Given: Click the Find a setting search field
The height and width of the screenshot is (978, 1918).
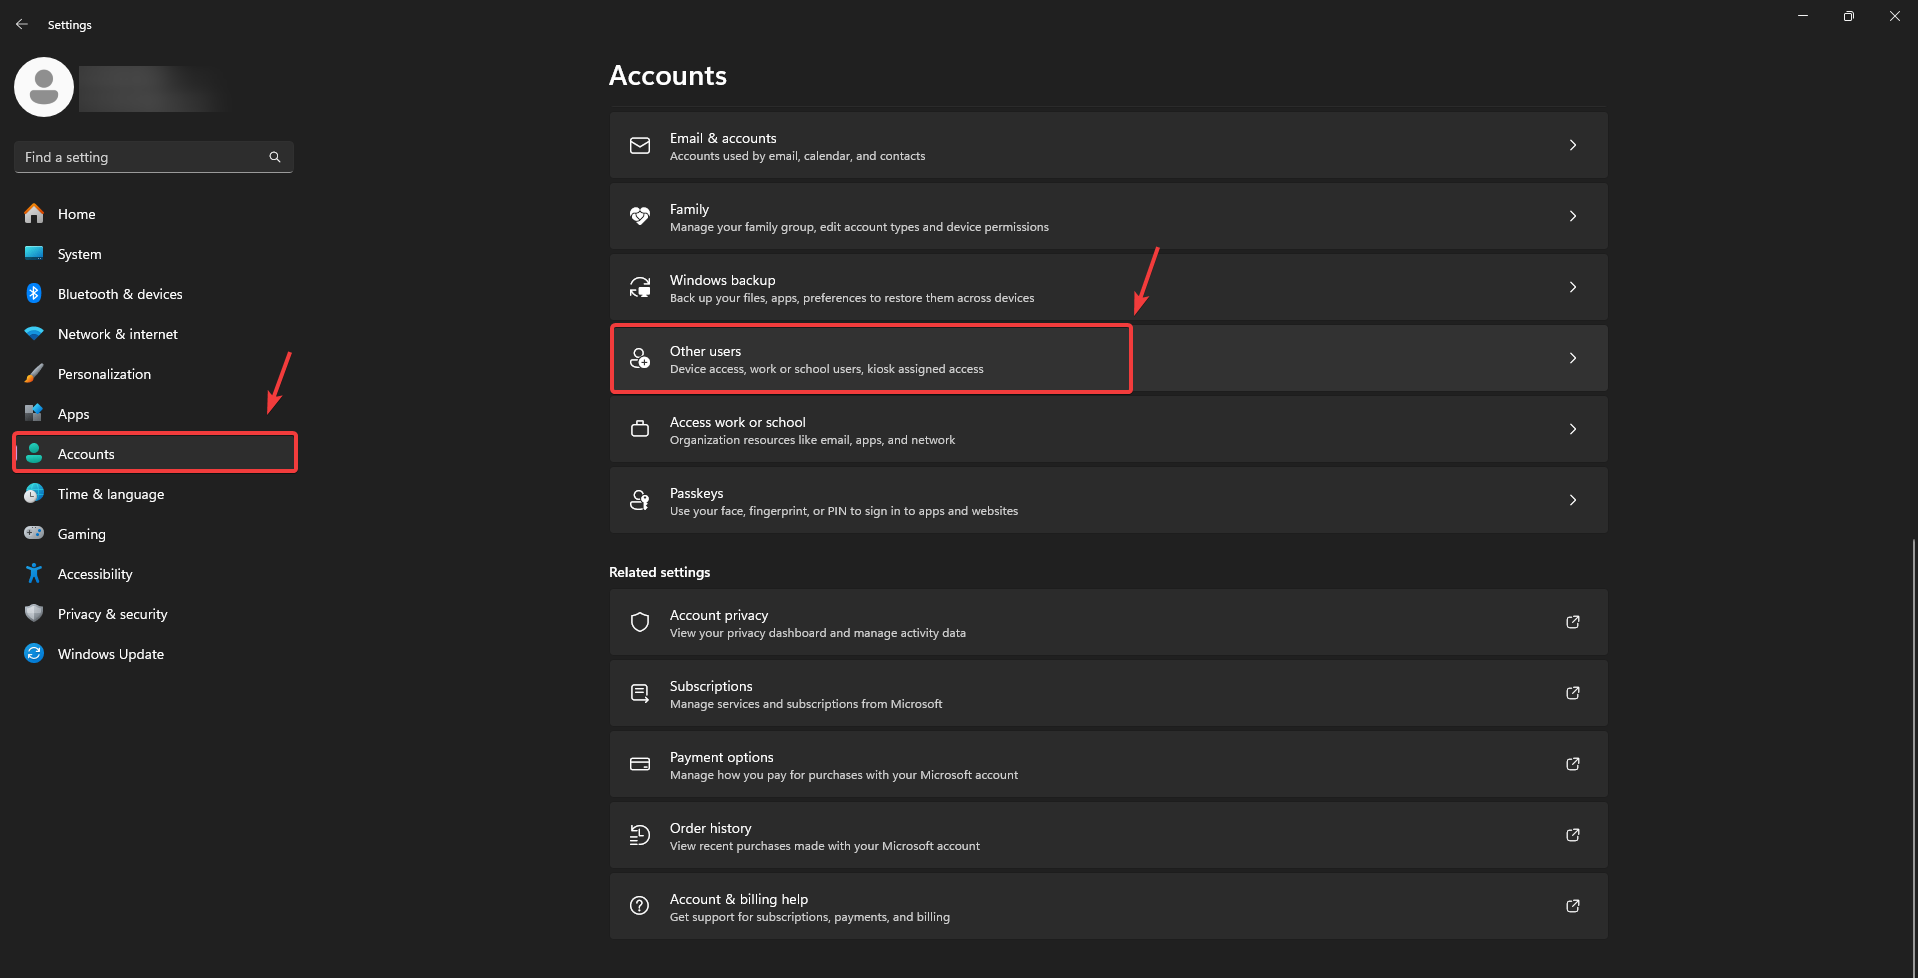Looking at the screenshot, I should [x=140, y=157].
